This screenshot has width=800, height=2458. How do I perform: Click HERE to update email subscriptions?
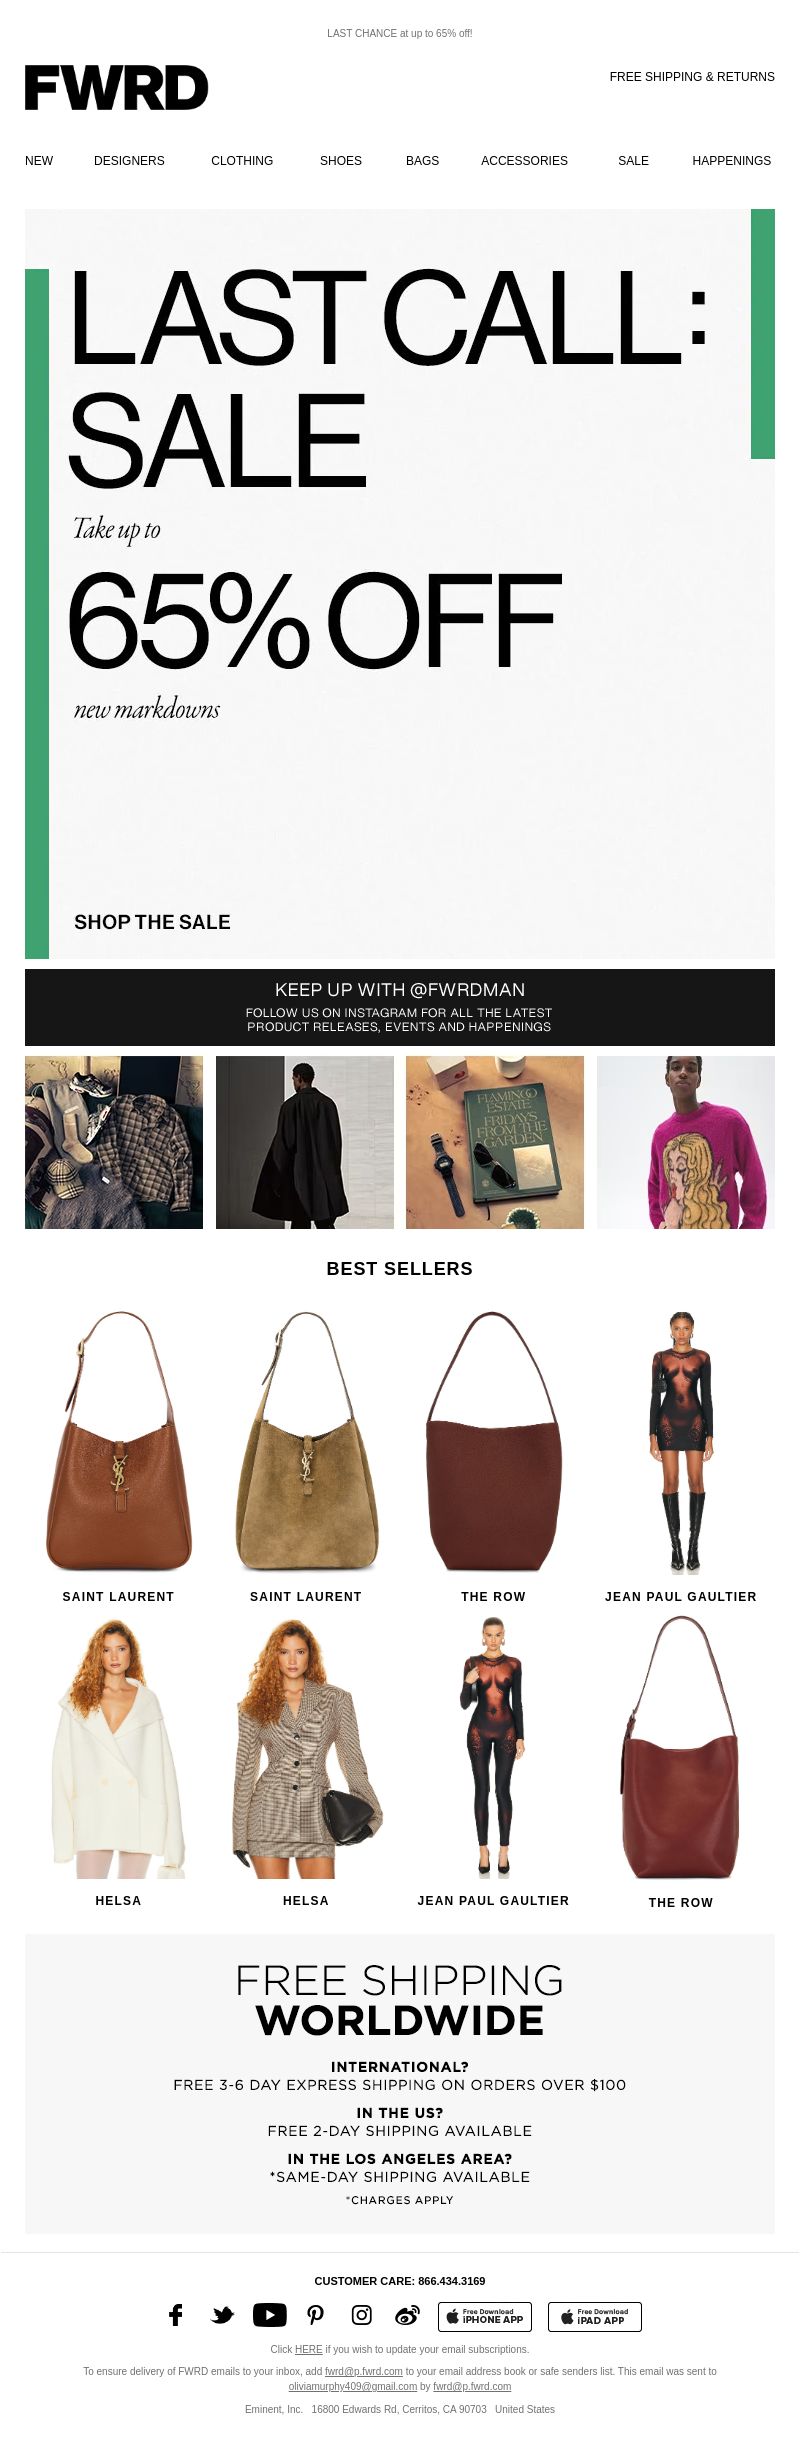(309, 2349)
